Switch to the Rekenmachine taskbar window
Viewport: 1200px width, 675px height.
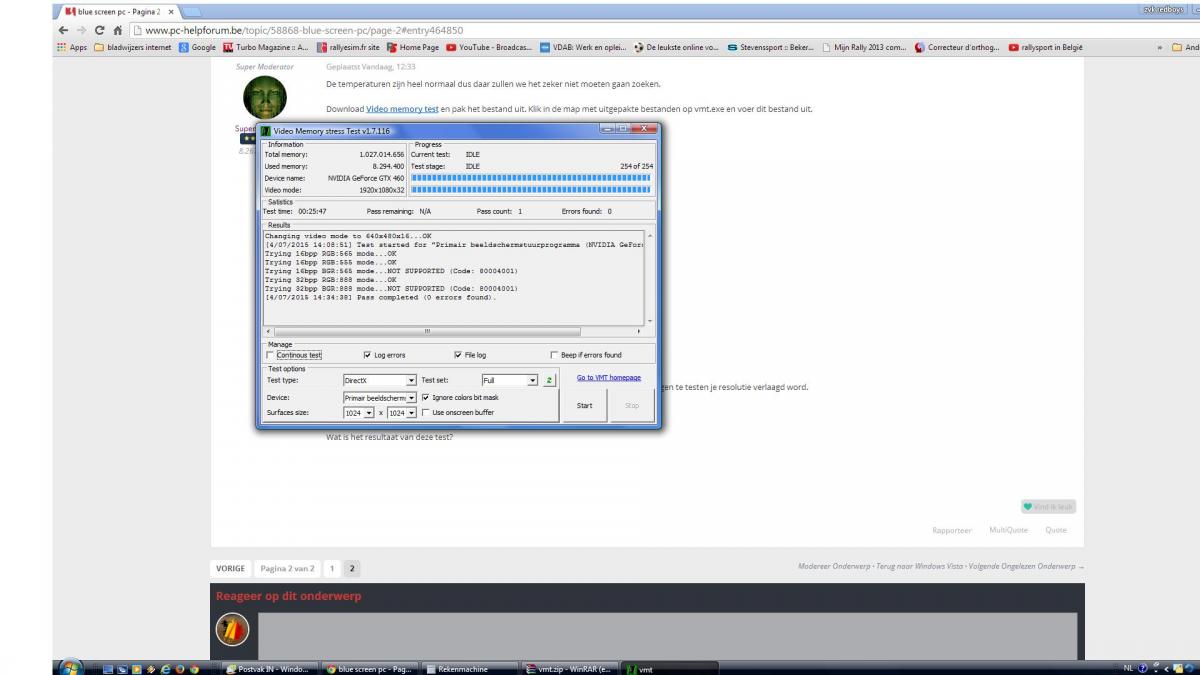472,669
